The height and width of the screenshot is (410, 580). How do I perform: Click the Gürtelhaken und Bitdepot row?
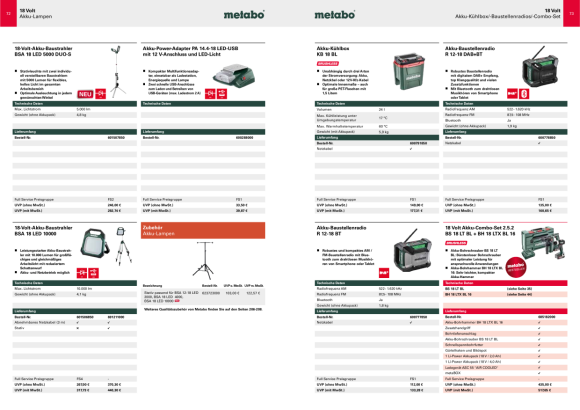click(505, 350)
